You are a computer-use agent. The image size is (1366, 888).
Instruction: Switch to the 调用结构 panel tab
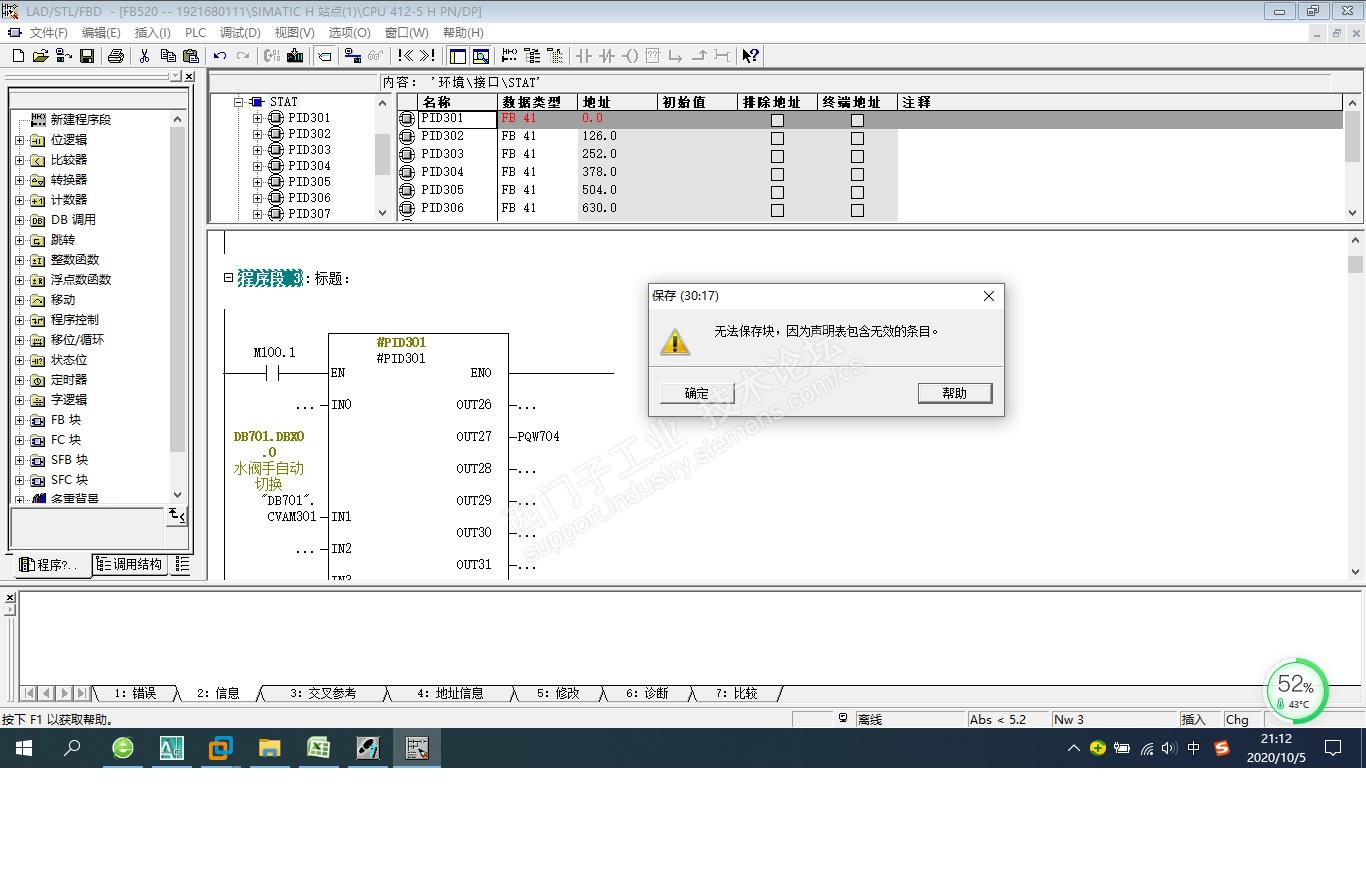pos(132,565)
